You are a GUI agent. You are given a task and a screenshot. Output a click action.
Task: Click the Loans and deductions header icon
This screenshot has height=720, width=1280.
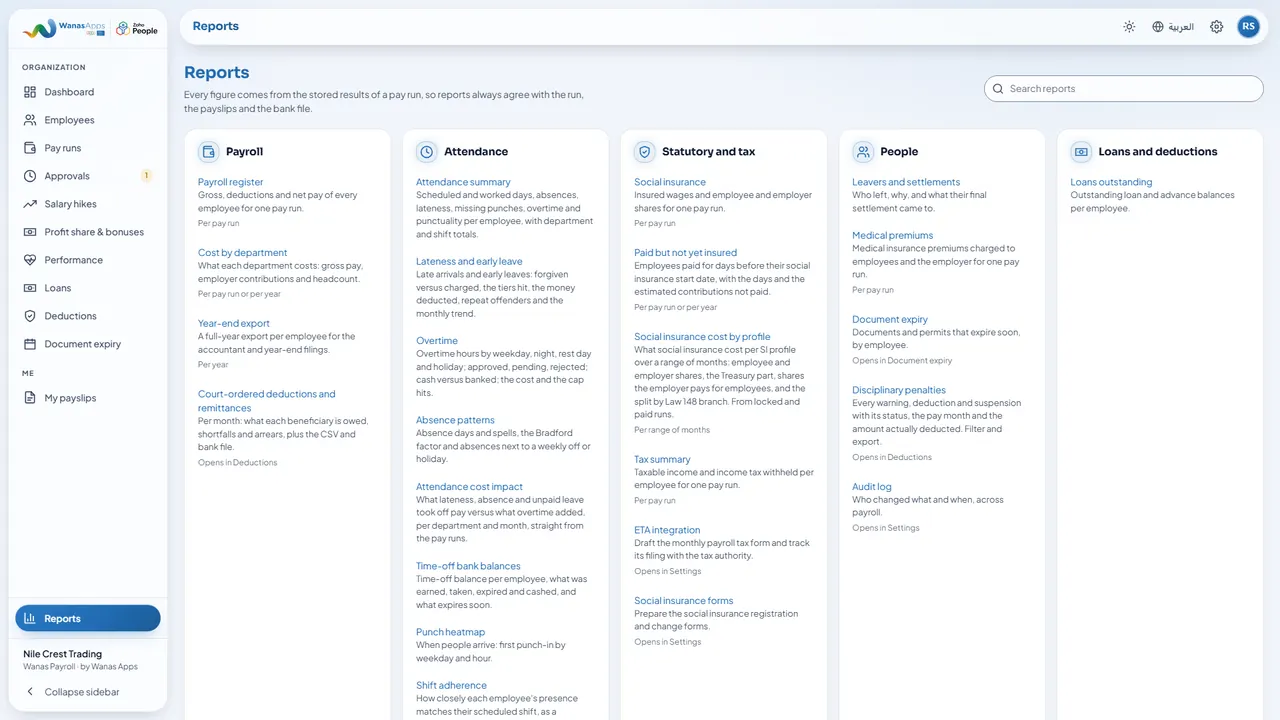[1081, 152]
